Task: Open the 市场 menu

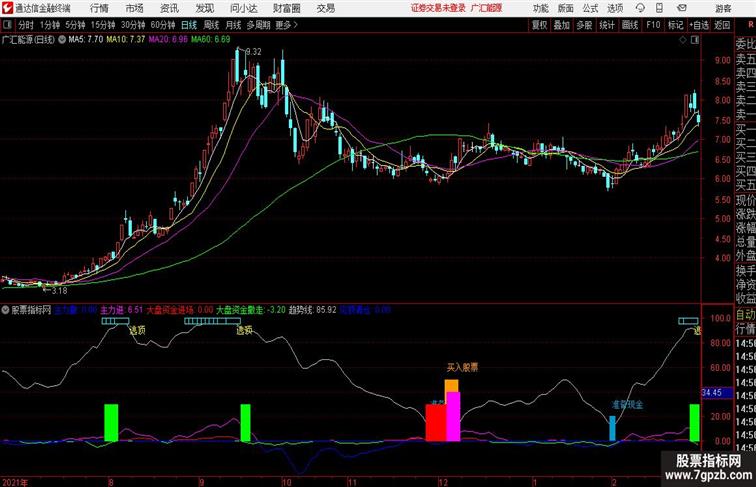Action: point(135,8)
